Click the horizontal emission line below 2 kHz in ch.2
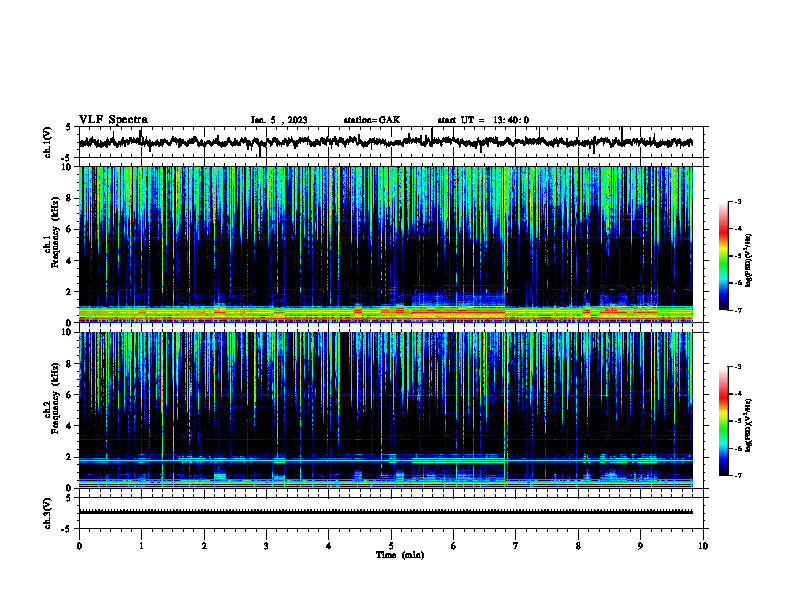792x612 pixels. pyautogui.click(x=385, y=460)
